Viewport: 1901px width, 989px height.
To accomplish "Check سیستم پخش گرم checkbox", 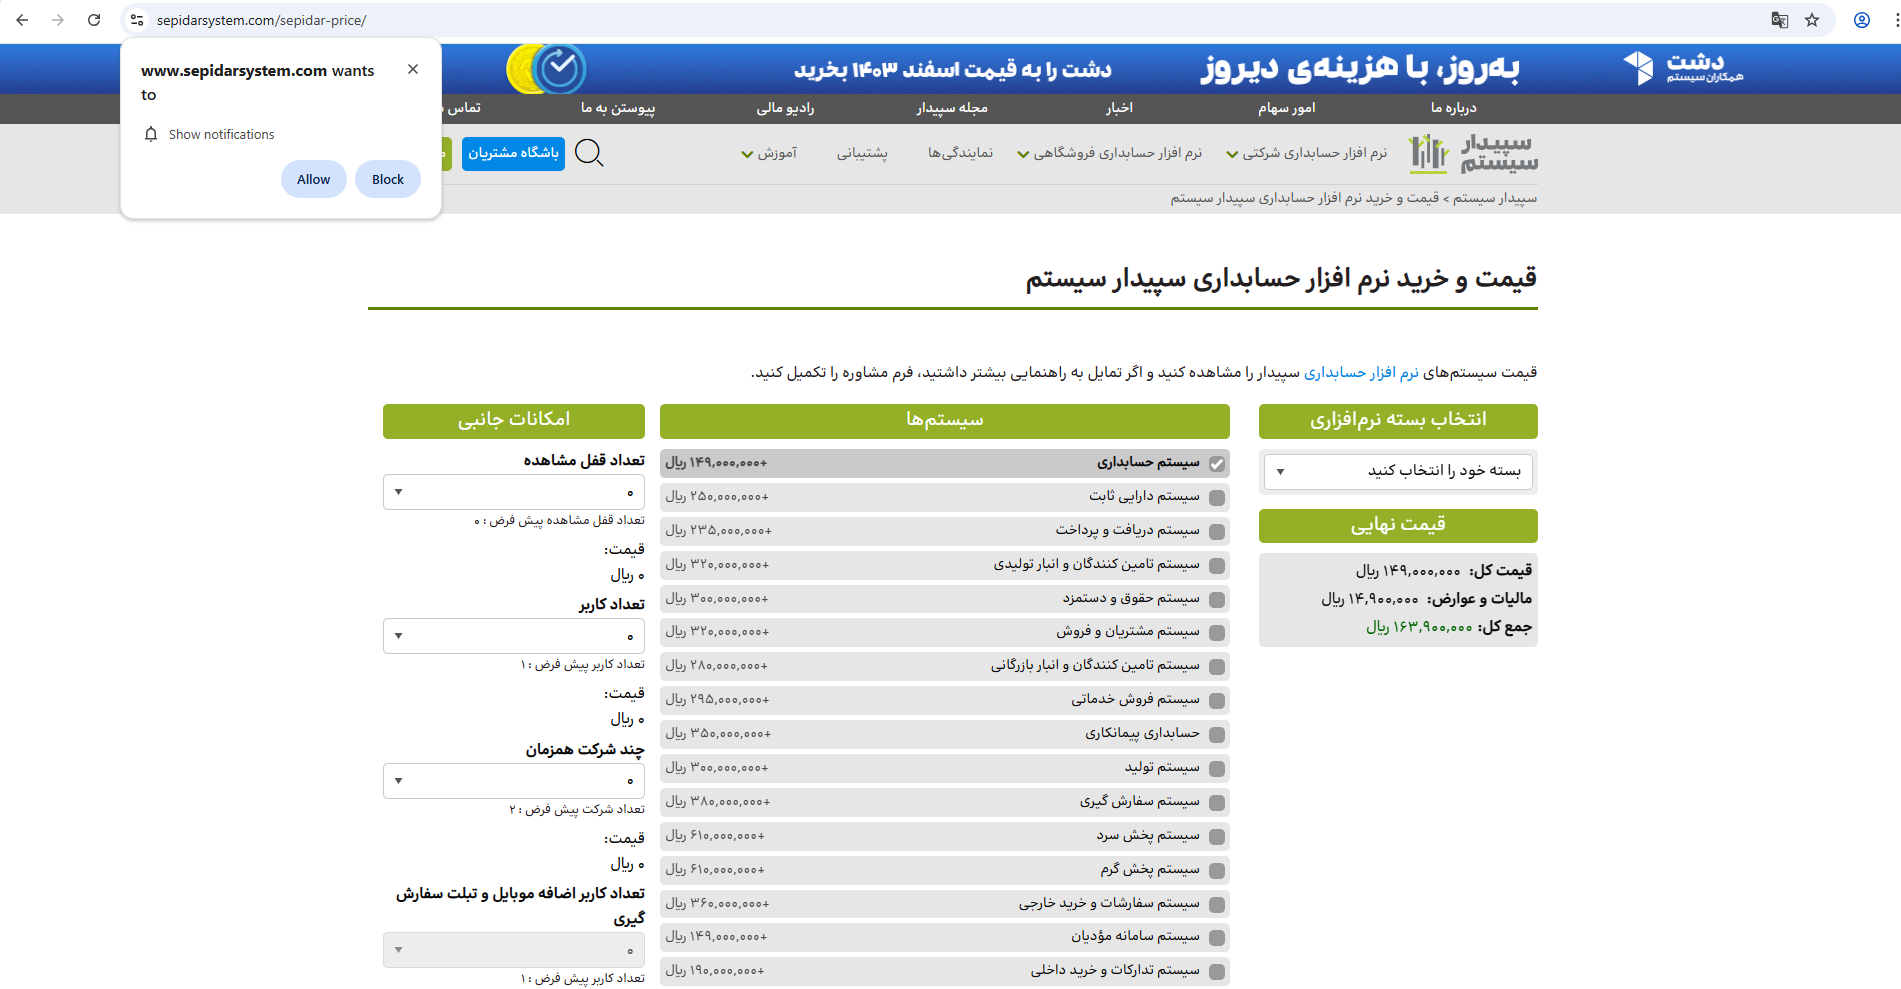I will tap(1217, 871).
